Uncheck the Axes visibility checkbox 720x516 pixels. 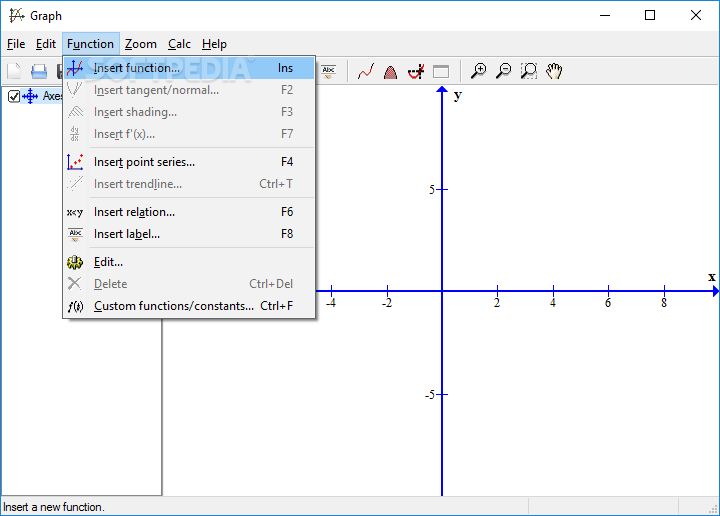pos(14,96)
